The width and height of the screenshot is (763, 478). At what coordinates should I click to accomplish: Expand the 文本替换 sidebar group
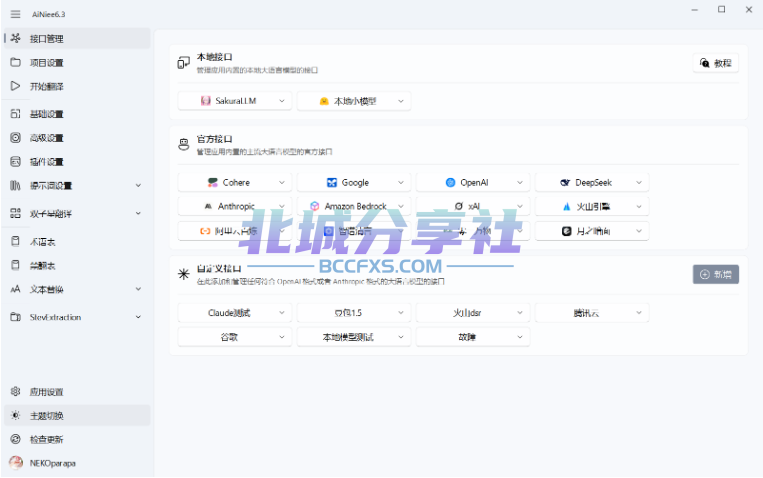tap(138, 289)
